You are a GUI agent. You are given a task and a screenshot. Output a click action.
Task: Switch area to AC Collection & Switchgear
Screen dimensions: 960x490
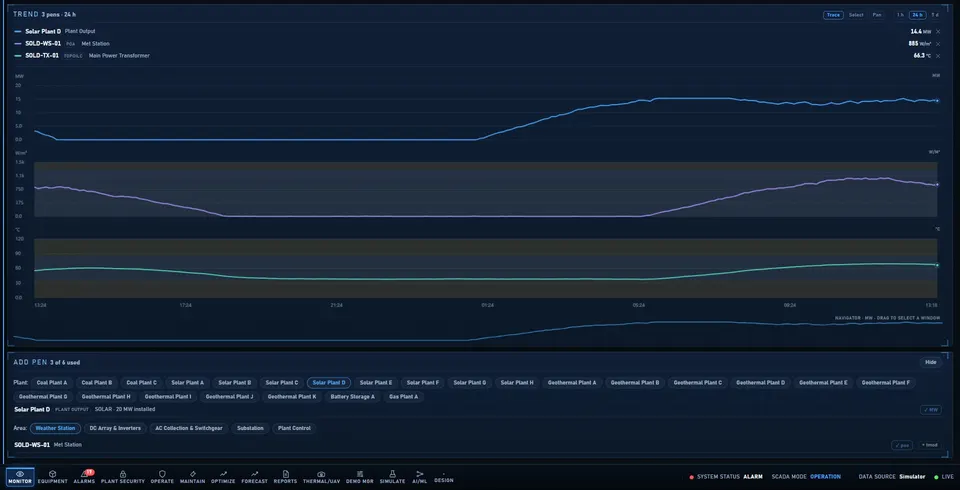189,429
